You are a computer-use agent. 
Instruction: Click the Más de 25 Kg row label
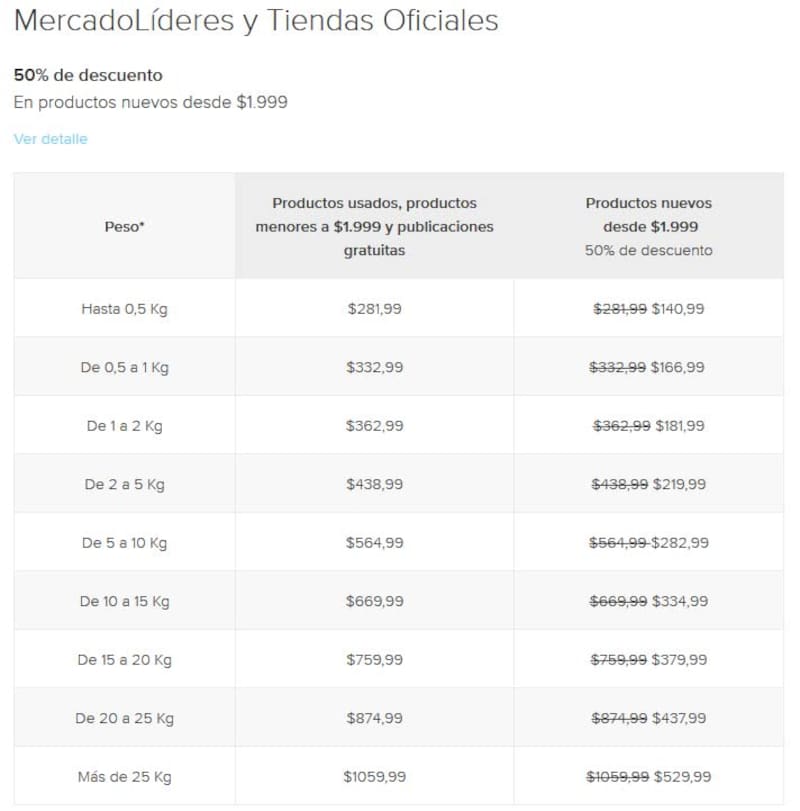click(124, 777)
